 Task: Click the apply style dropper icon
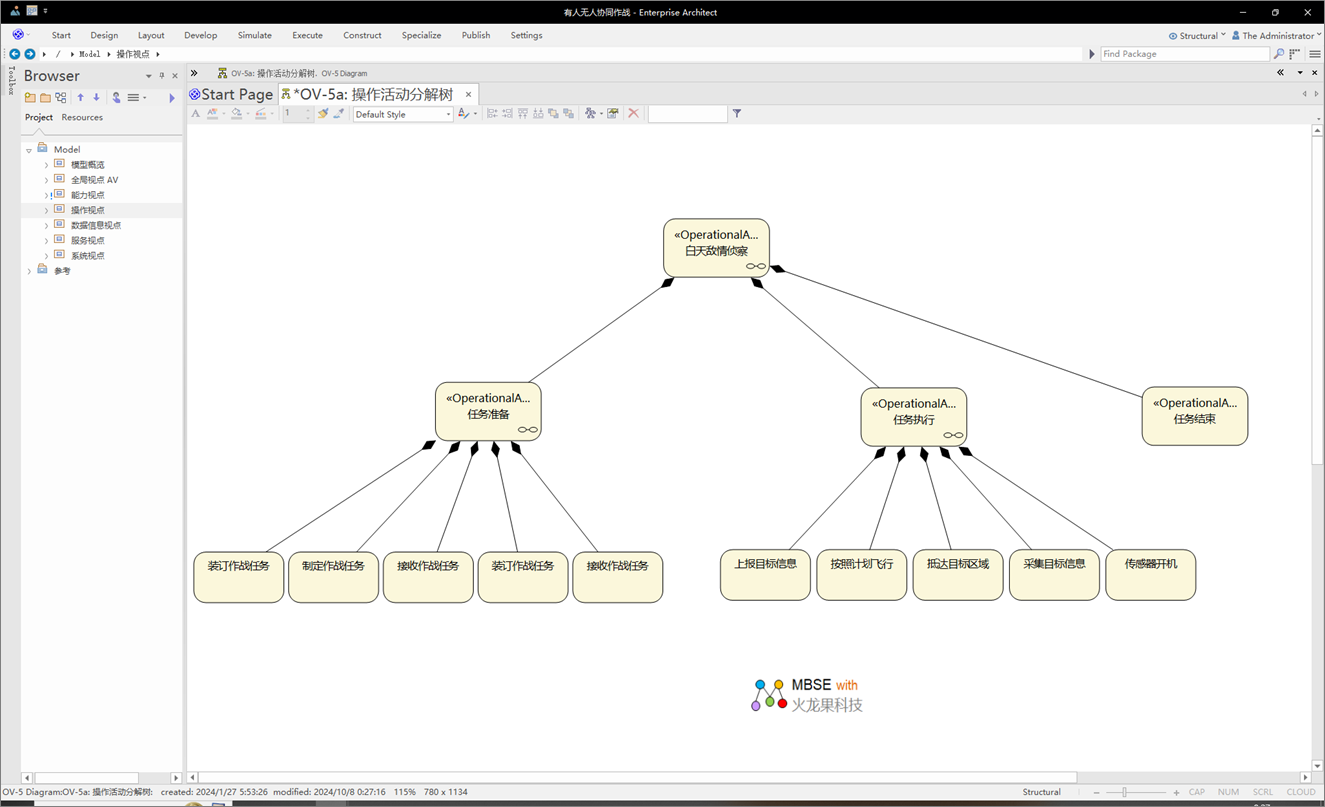[x=339, y=114]
